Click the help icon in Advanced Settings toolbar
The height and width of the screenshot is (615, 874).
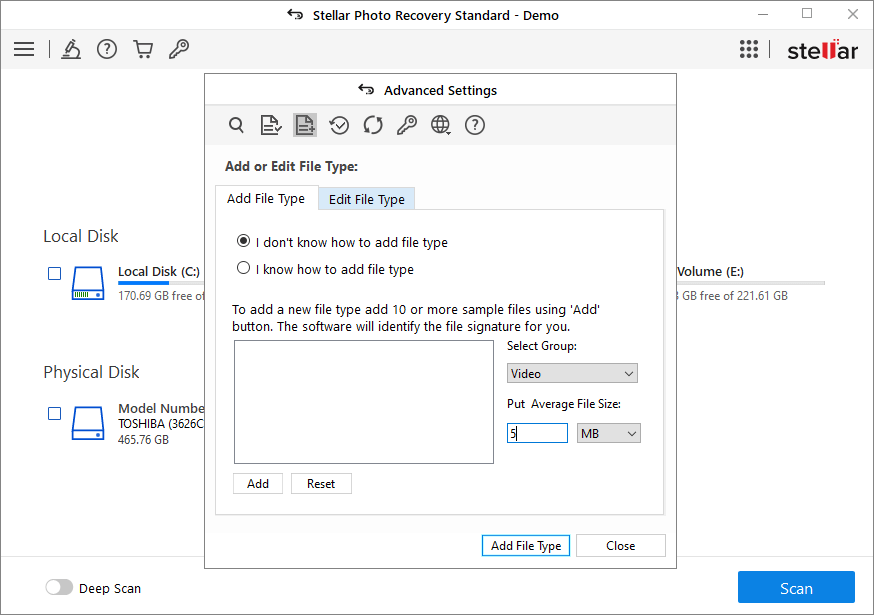475,125
